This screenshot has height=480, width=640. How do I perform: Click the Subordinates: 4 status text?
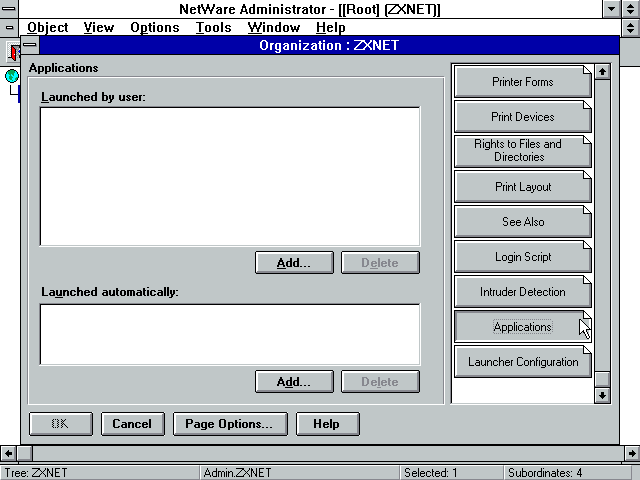pos(545,473)
